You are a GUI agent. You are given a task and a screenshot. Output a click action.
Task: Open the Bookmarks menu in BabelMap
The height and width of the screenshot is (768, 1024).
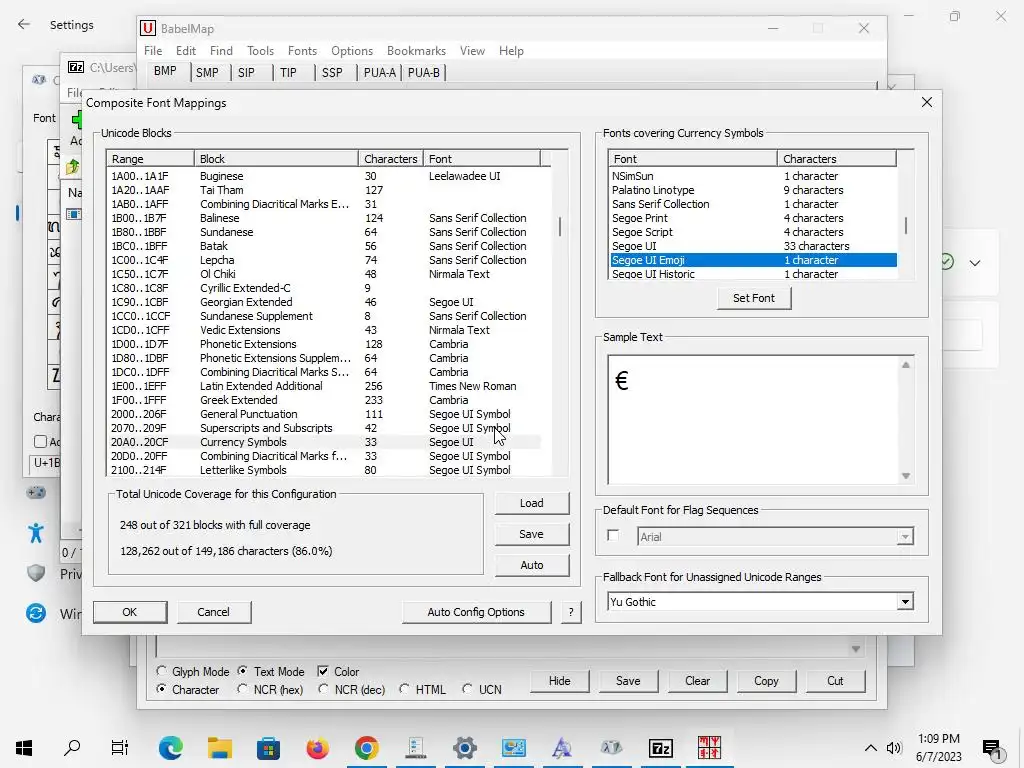point(416,51)
